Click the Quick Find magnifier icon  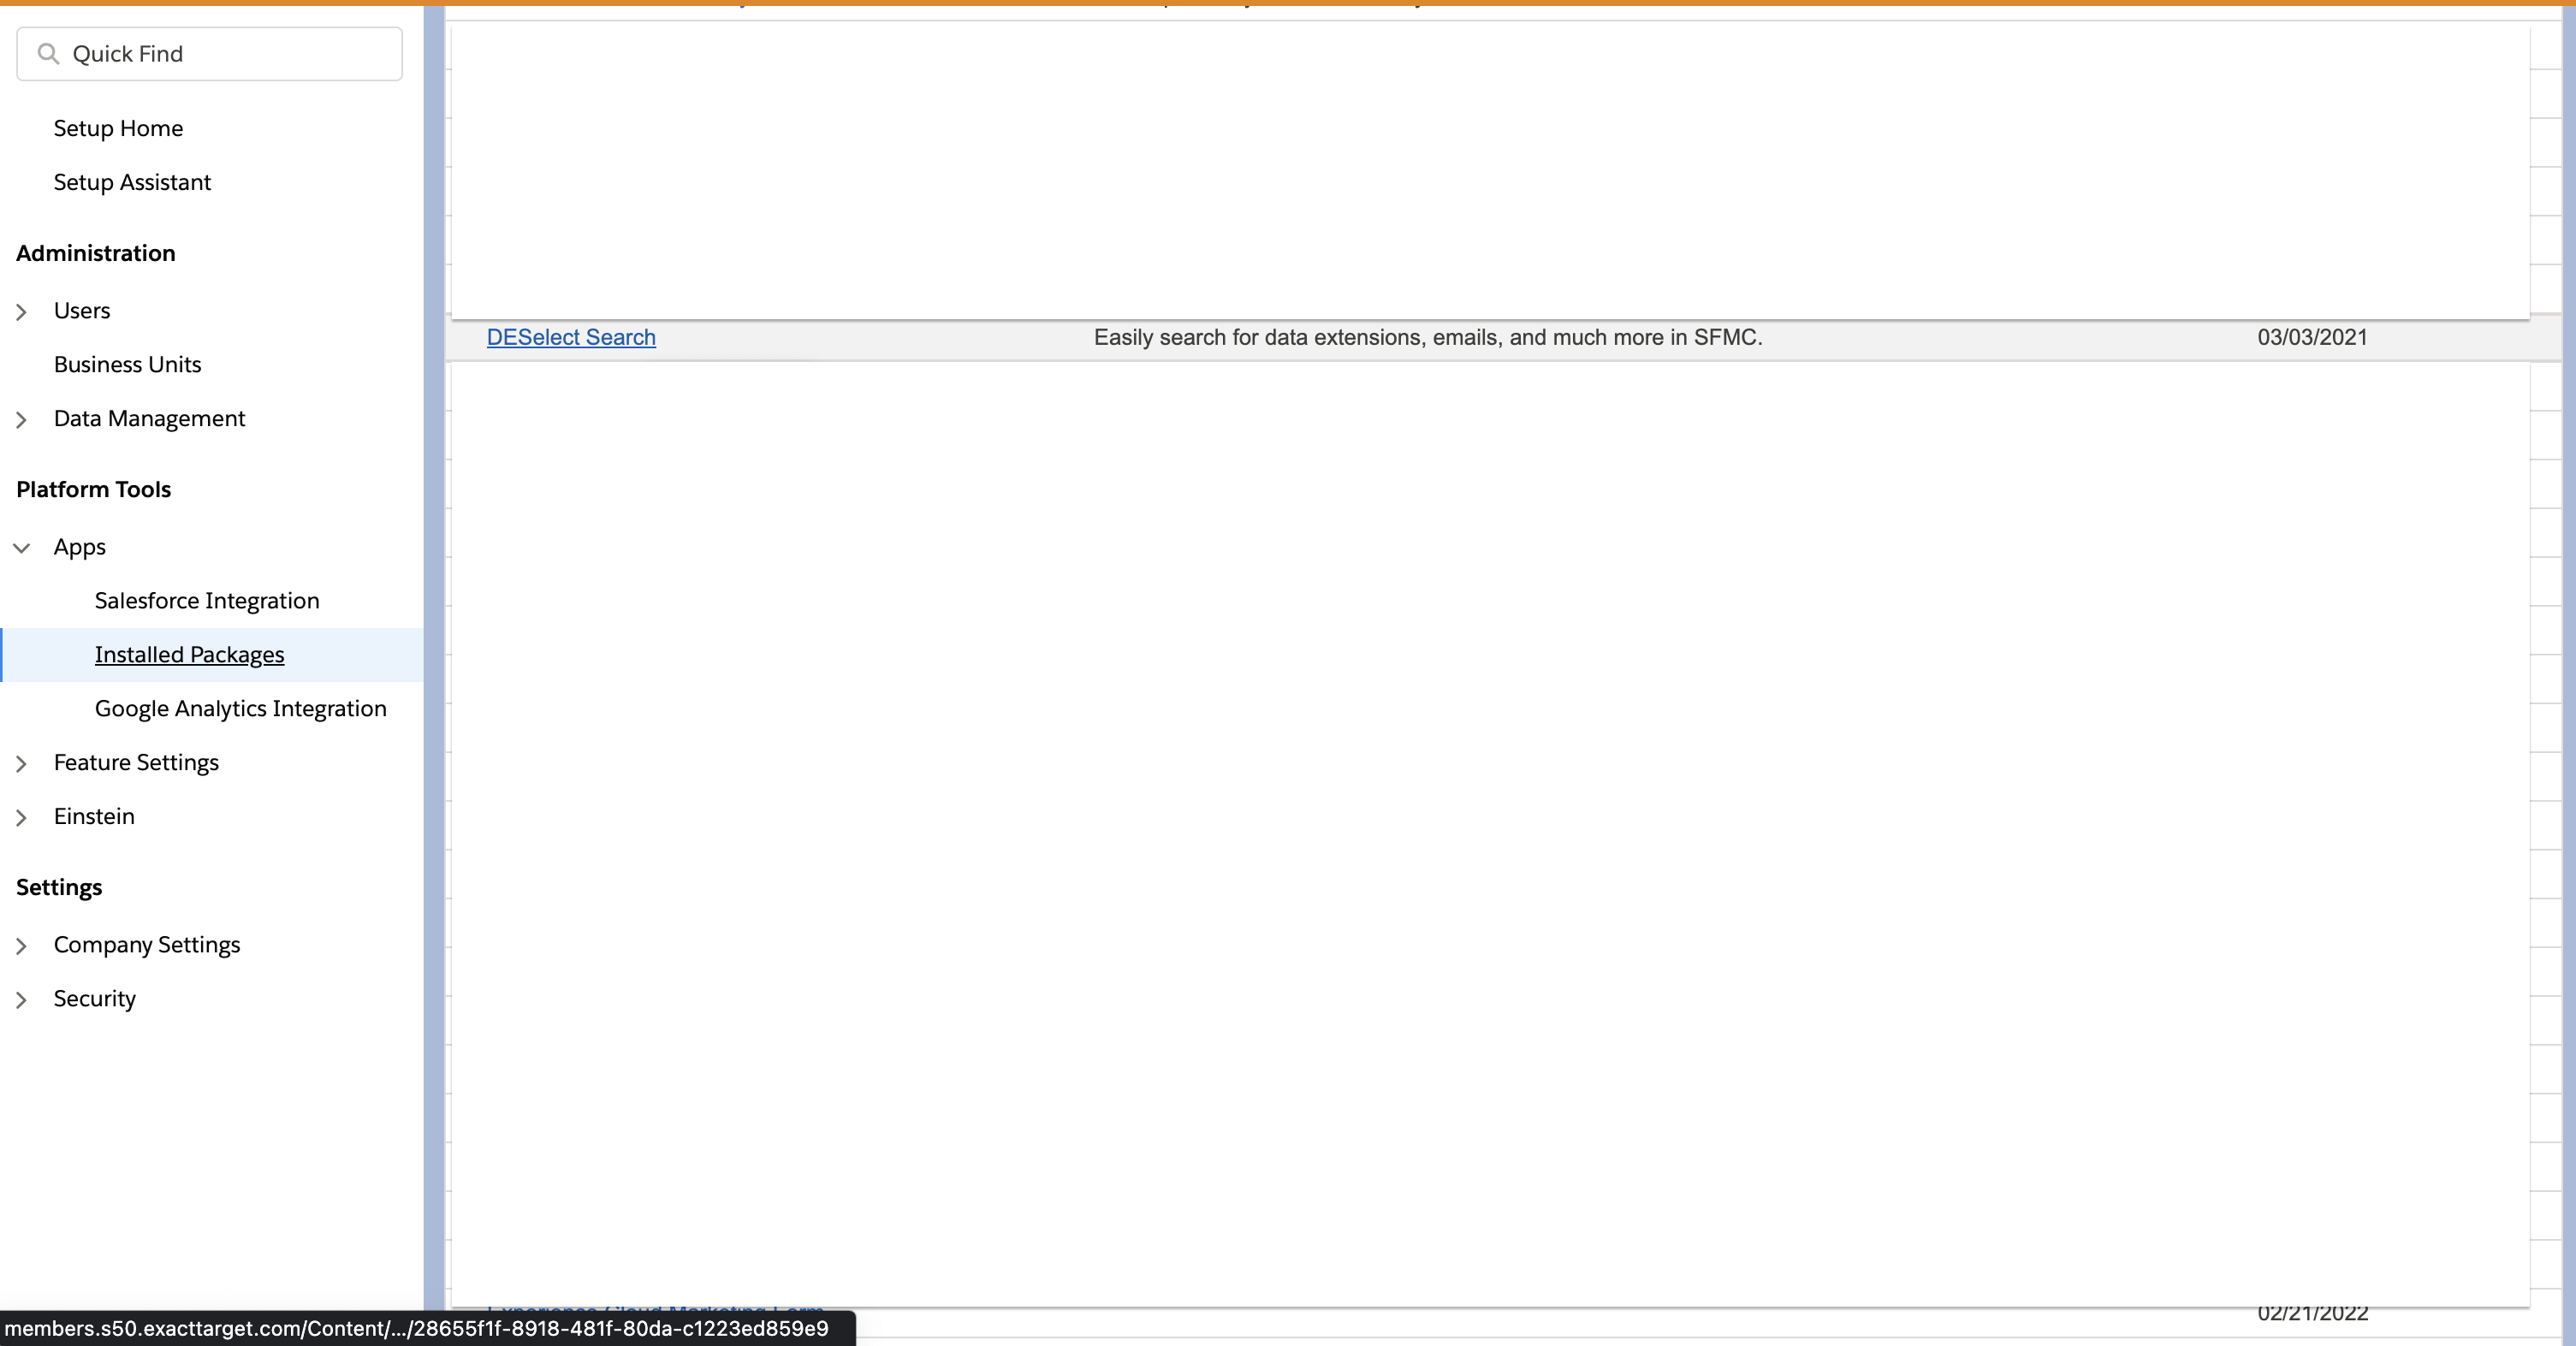[48, 54]
